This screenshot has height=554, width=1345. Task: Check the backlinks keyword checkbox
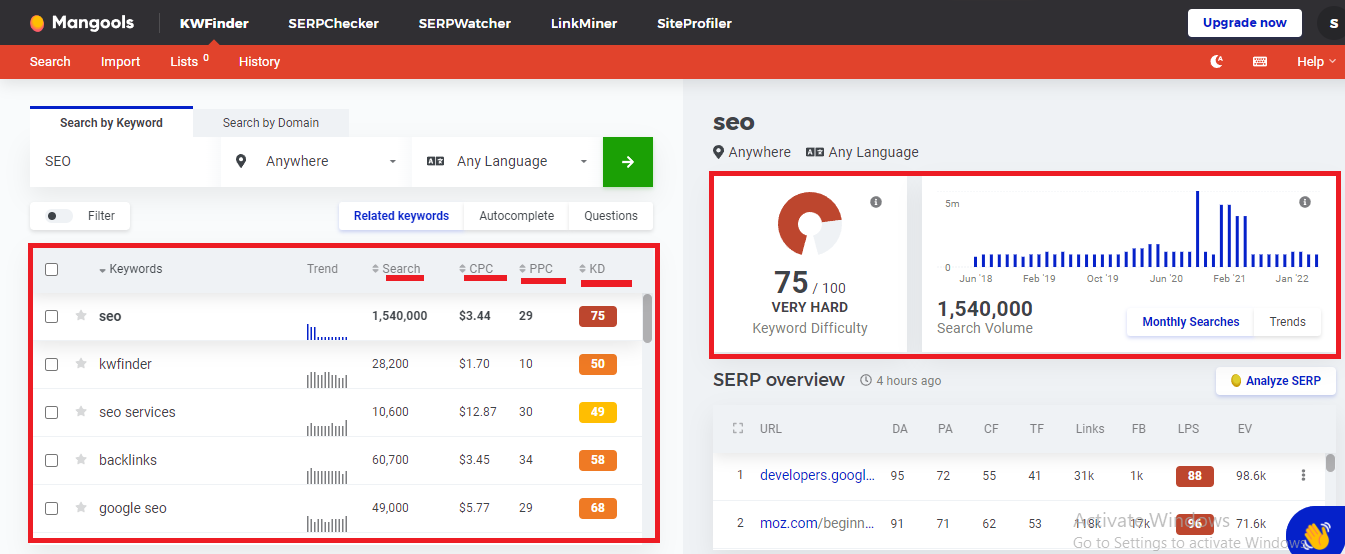(52, 460)
